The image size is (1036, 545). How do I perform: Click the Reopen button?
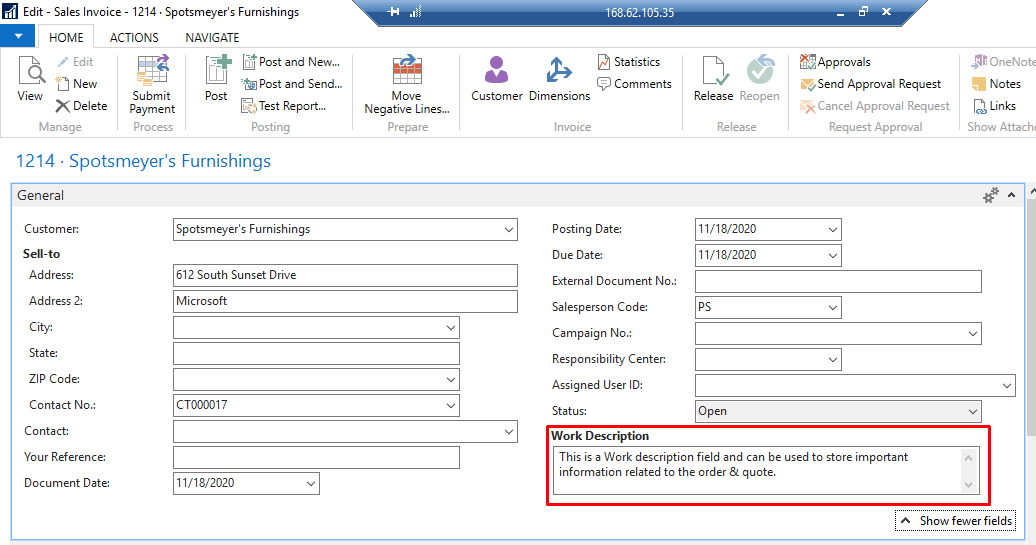pyautogui.click(x=760, y=79)
